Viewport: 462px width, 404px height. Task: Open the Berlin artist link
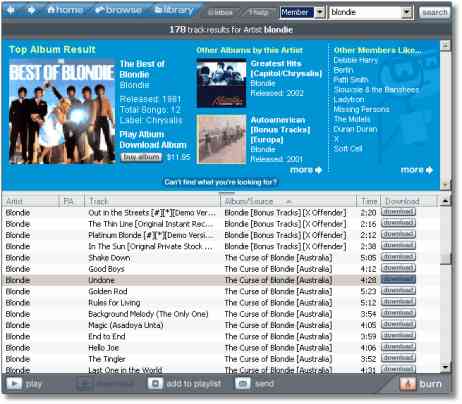[343, 70]
